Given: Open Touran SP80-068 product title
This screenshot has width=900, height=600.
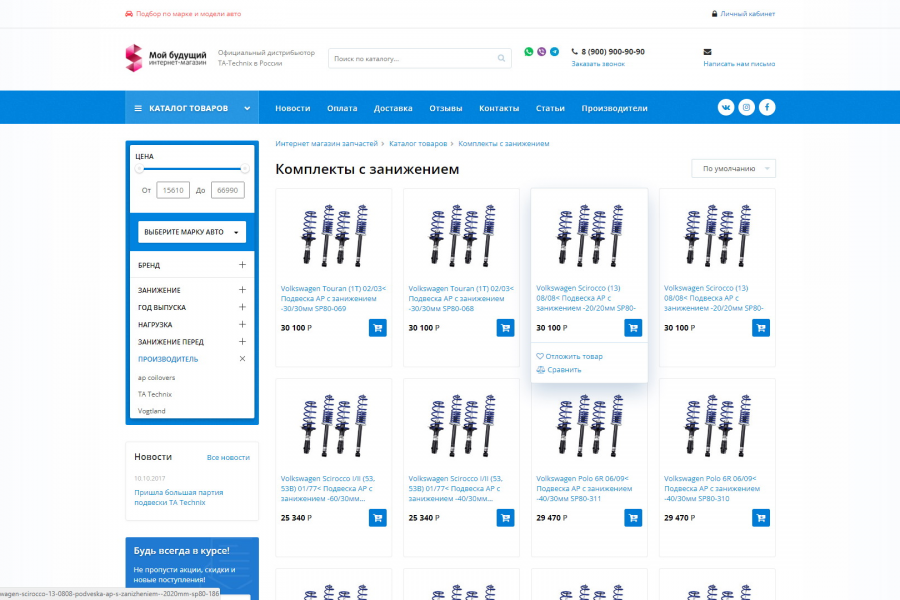Looking at the screenshot, I should click(461, 299).
